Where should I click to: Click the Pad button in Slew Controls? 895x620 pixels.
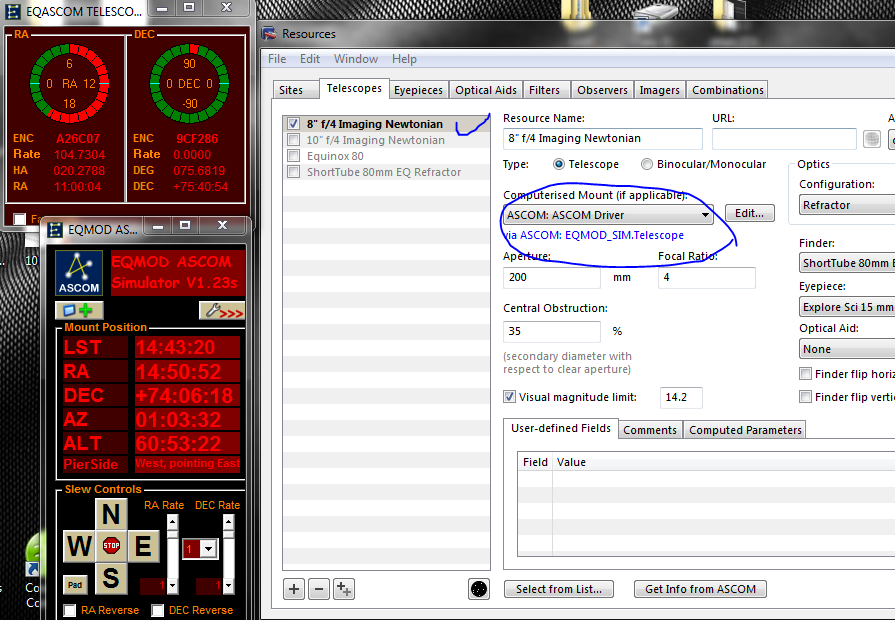[x=75, y=585]
